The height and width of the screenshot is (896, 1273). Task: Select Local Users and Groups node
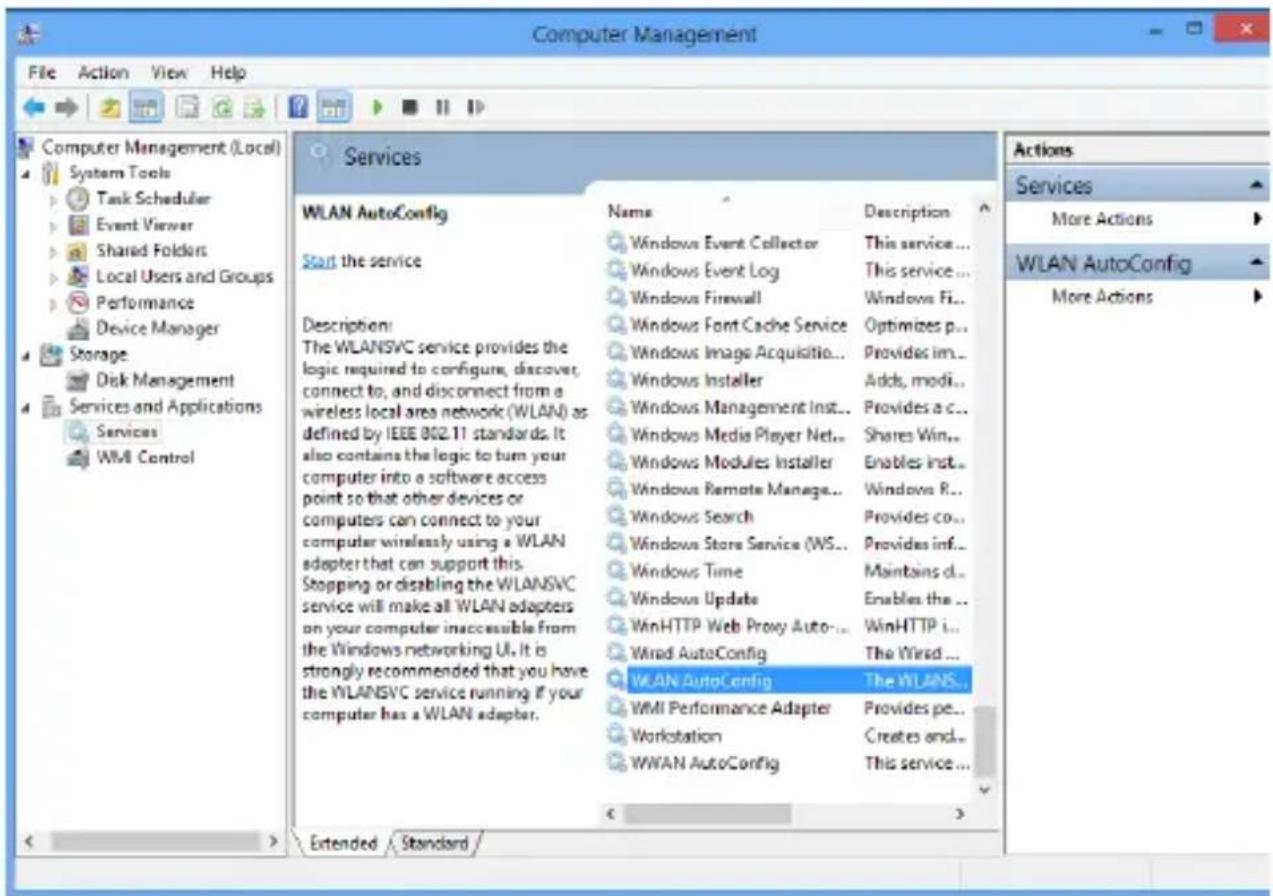[x=184, y=276]
